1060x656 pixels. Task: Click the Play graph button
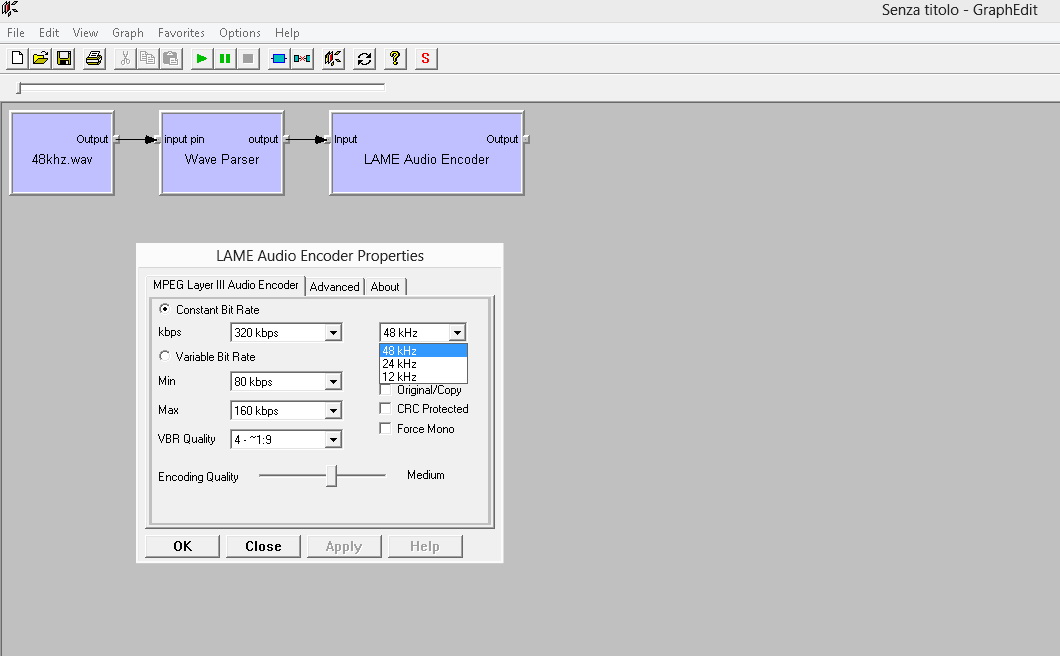click(x=202, y=59)
